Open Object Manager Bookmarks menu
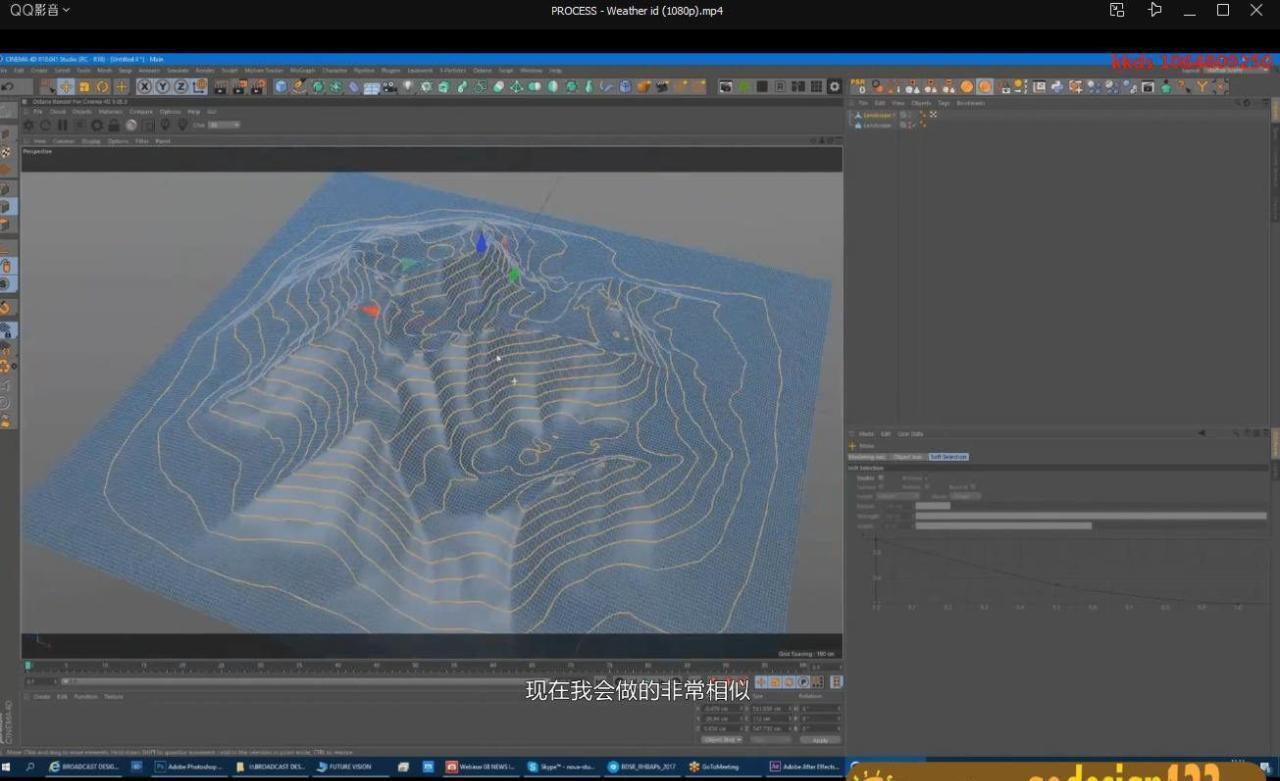 [971, 103]
